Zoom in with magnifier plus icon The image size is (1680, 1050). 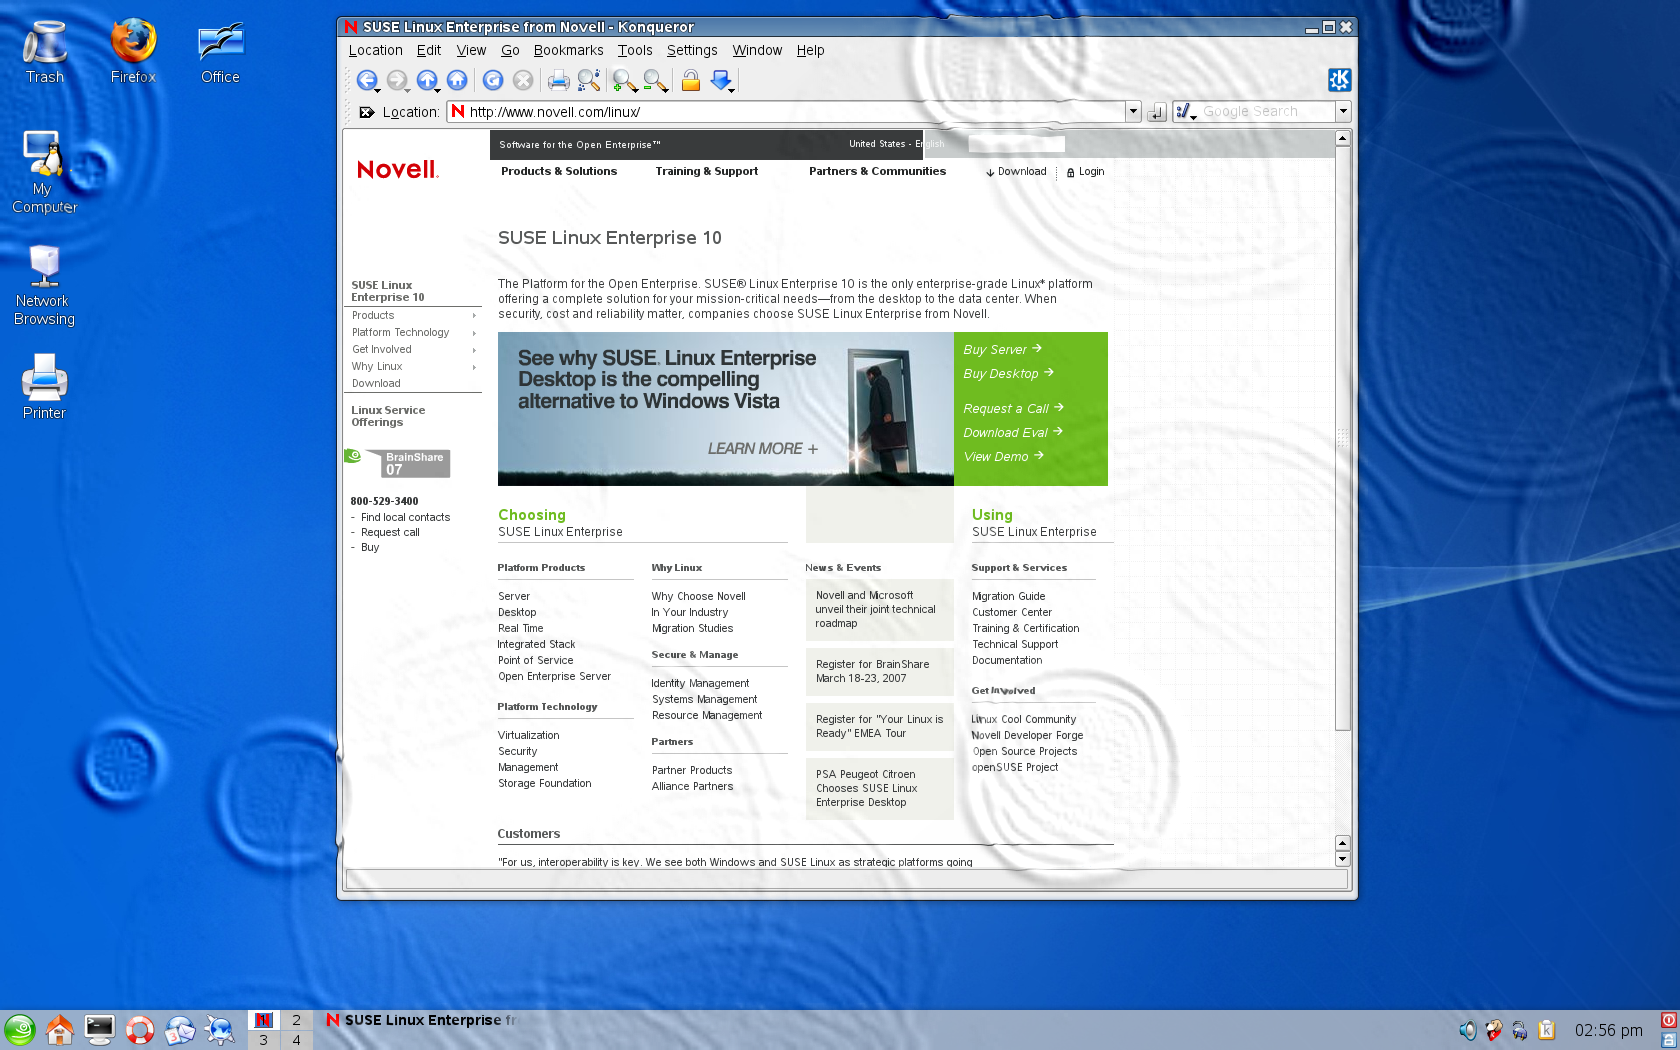point(625,80)
